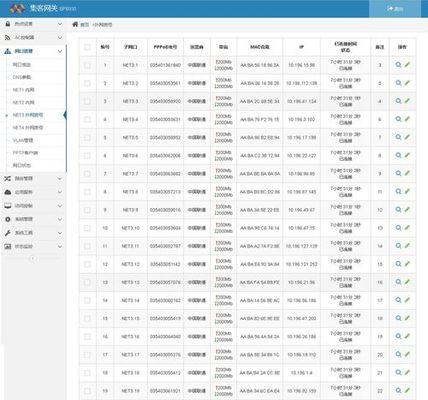The height and width of the screenshot is (400, 428).
Task: Open the NET4 WAN dial-up submenu item
Action: [28, 127]
